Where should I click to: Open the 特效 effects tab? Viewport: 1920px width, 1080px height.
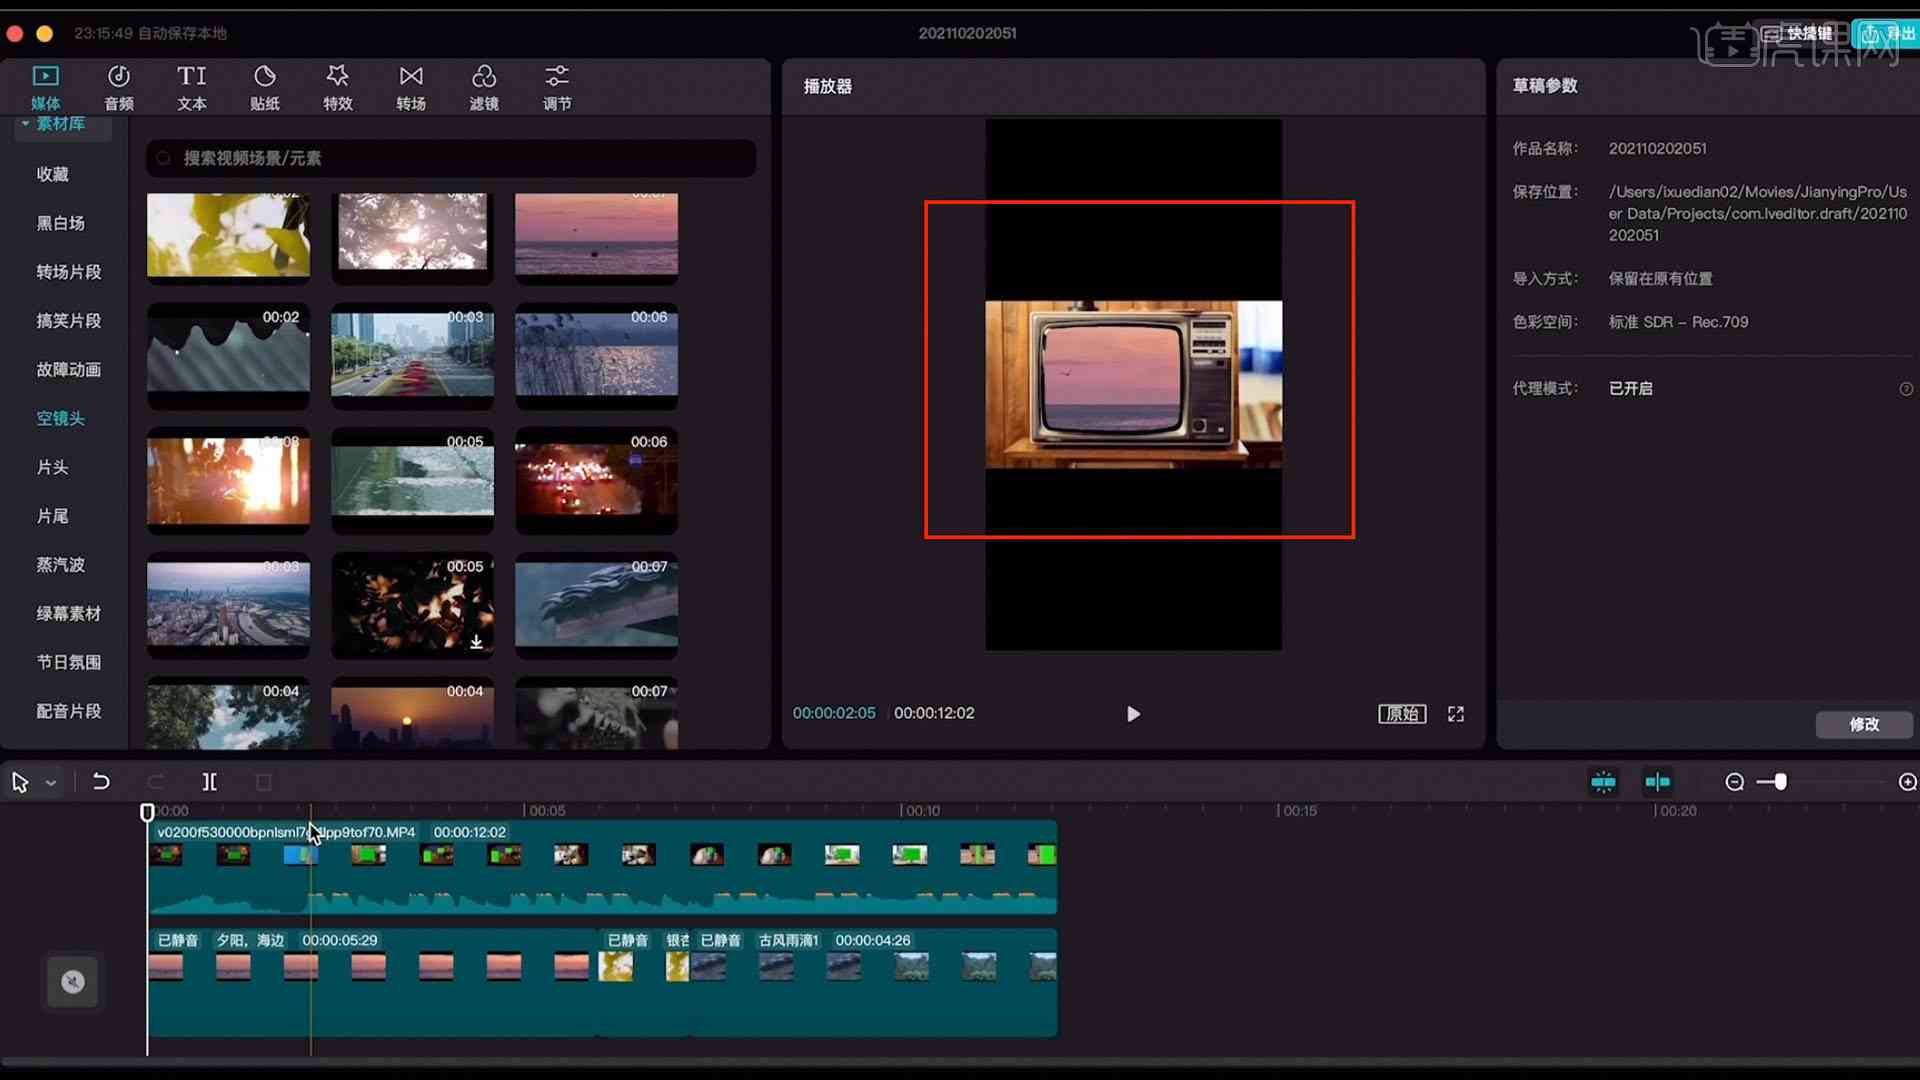tap(338, 87)
